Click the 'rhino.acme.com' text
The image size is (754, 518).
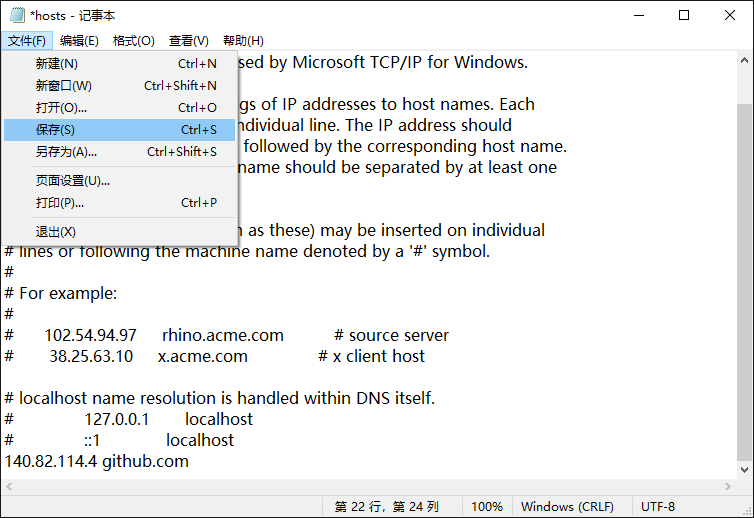point(223,335)
